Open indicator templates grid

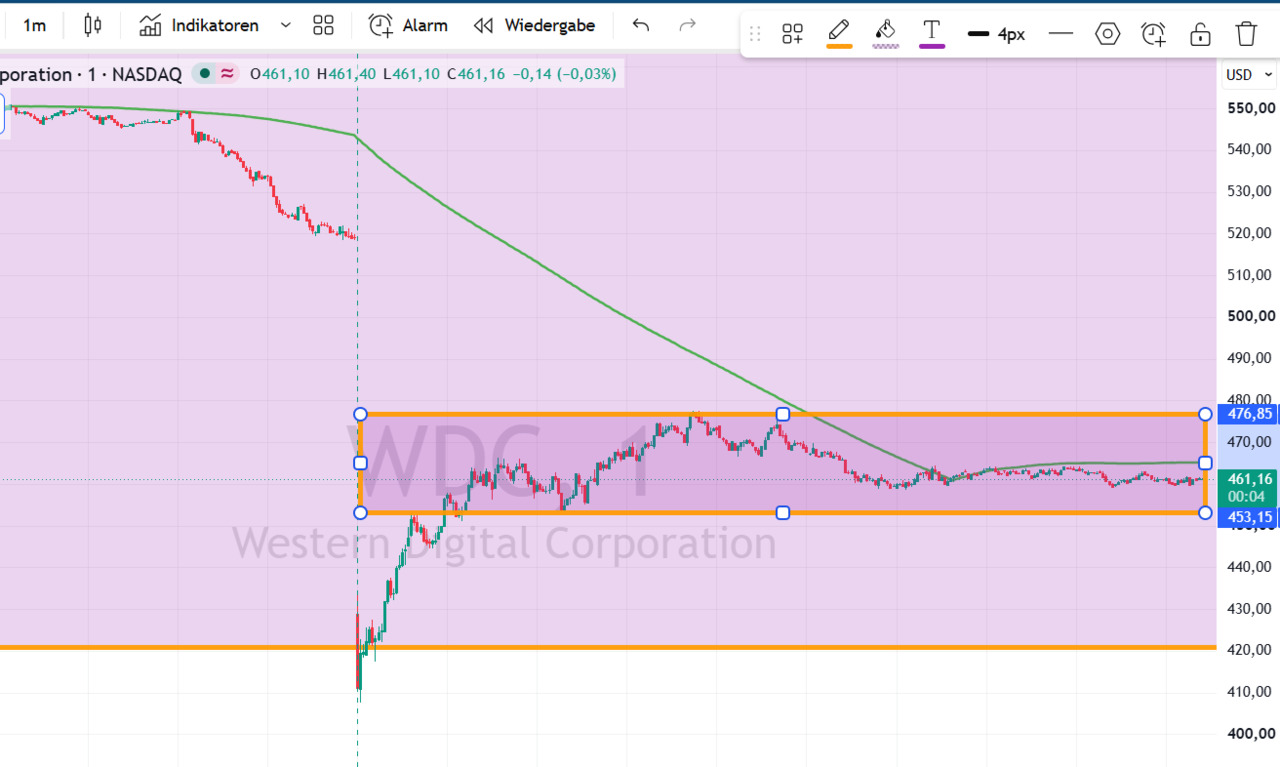[323, 25]
